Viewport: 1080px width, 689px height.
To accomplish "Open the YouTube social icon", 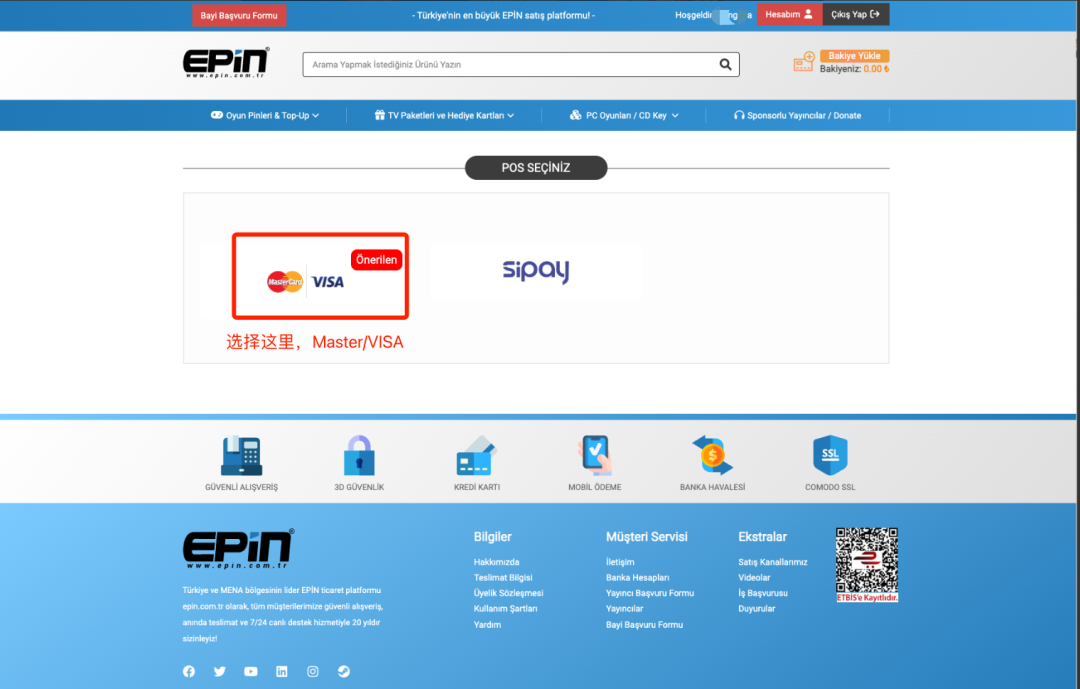I will 251,671.
